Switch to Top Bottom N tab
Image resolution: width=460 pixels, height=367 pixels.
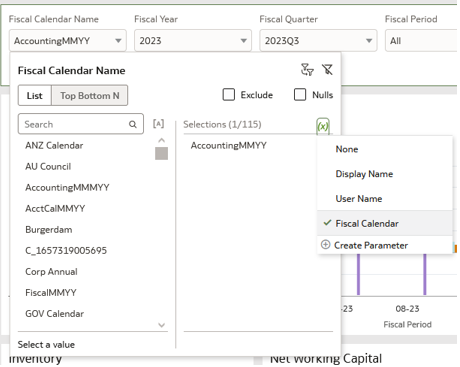pos(90,96)
